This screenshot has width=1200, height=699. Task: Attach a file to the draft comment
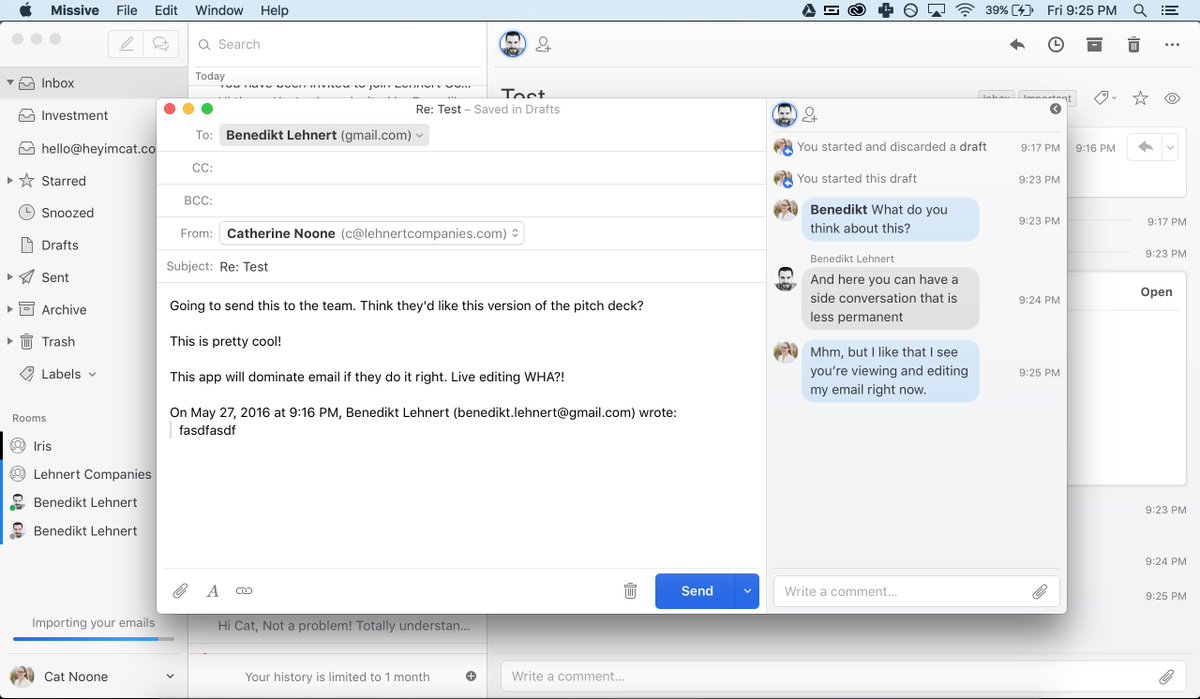[1040, 591]
